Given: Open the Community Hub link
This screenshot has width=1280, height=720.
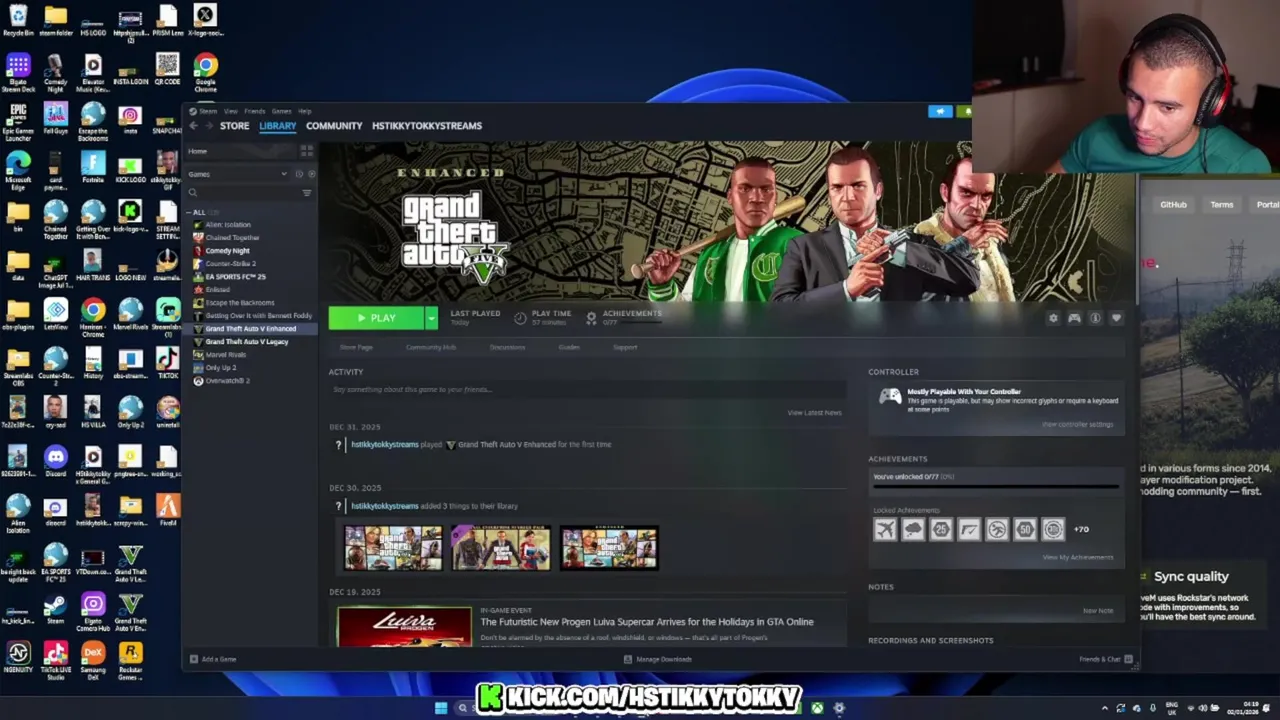Looking at the screenshot, I should 431,347.
